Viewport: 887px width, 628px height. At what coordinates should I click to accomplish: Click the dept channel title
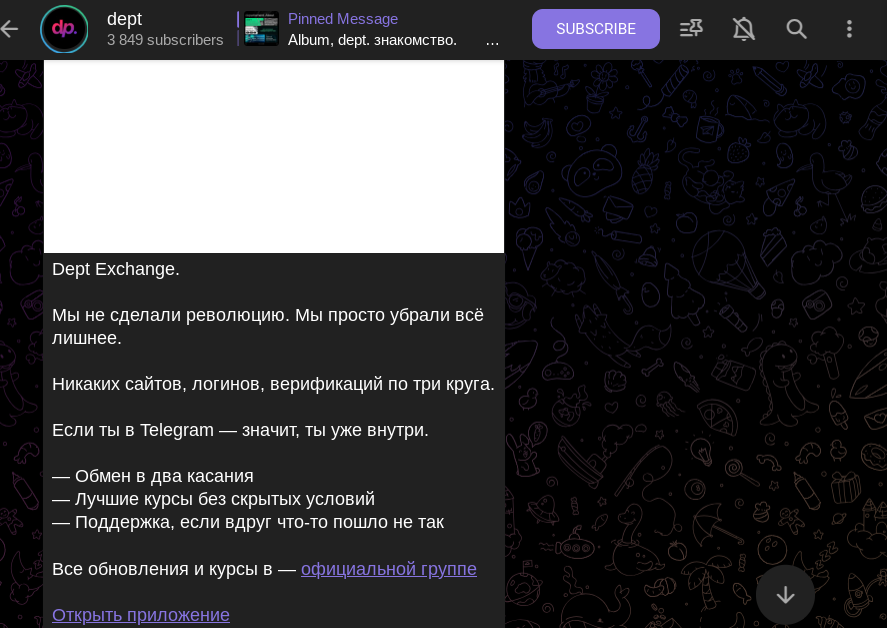(124, 19)
